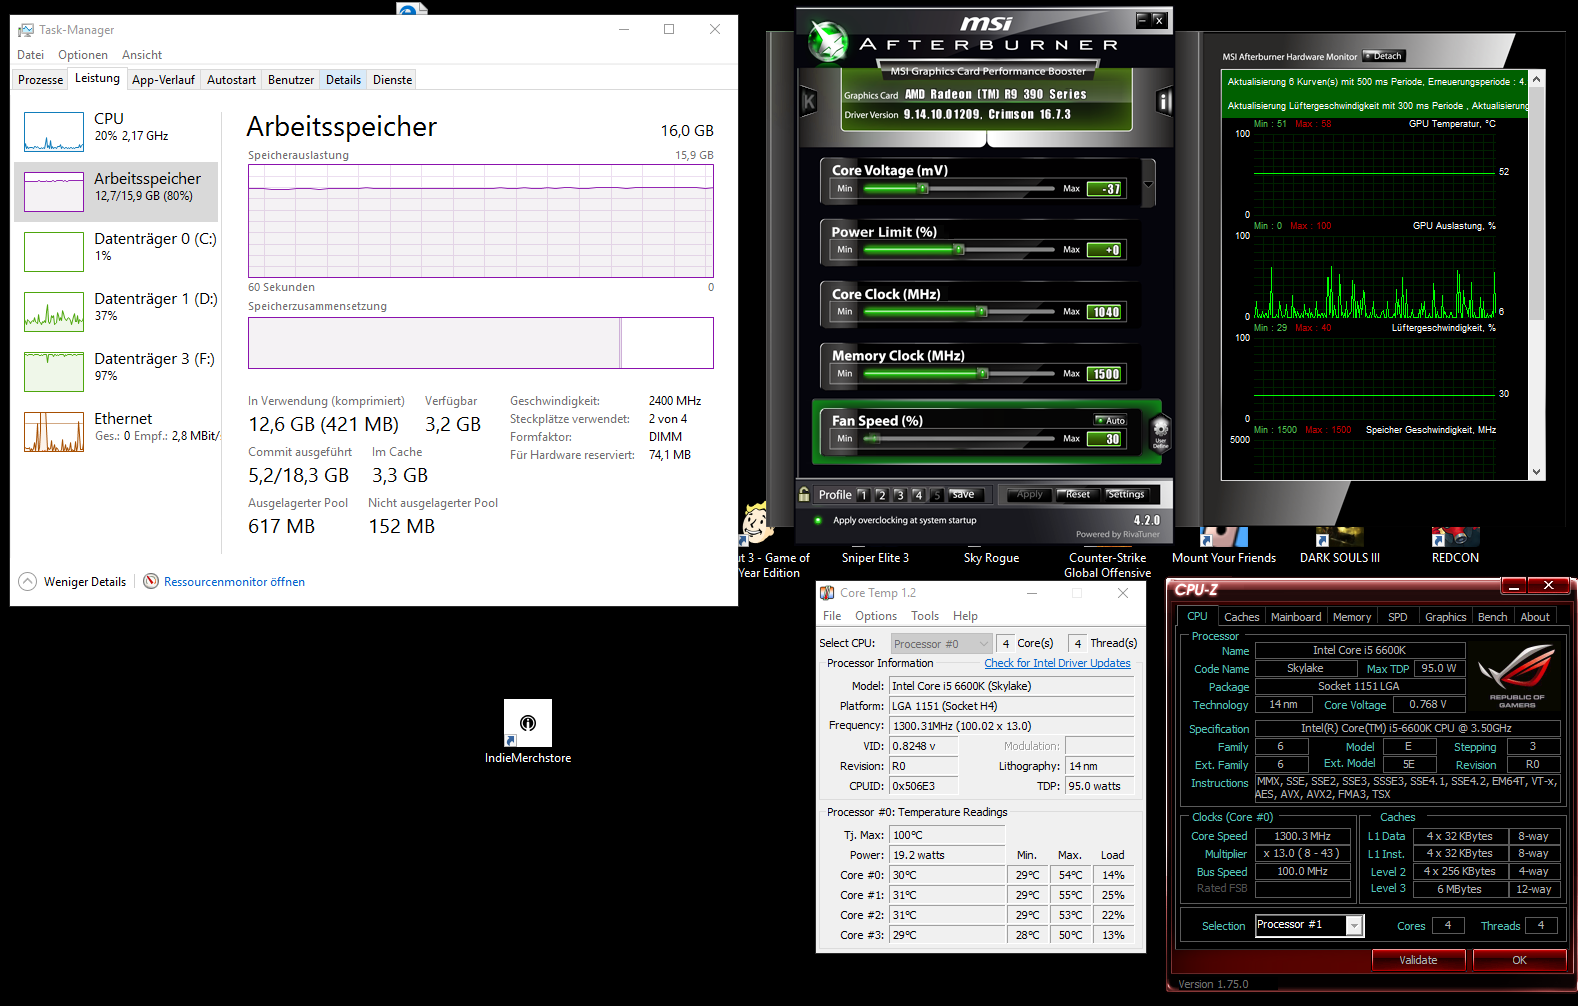Click Check for Intel Driver Updates link
This screenshot has width=1578, height=1006.
1057,663
